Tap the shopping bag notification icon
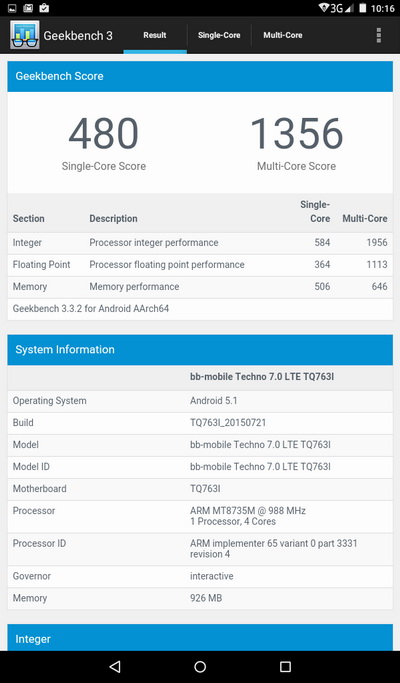The image size is (400, 683). coord(44,8)
